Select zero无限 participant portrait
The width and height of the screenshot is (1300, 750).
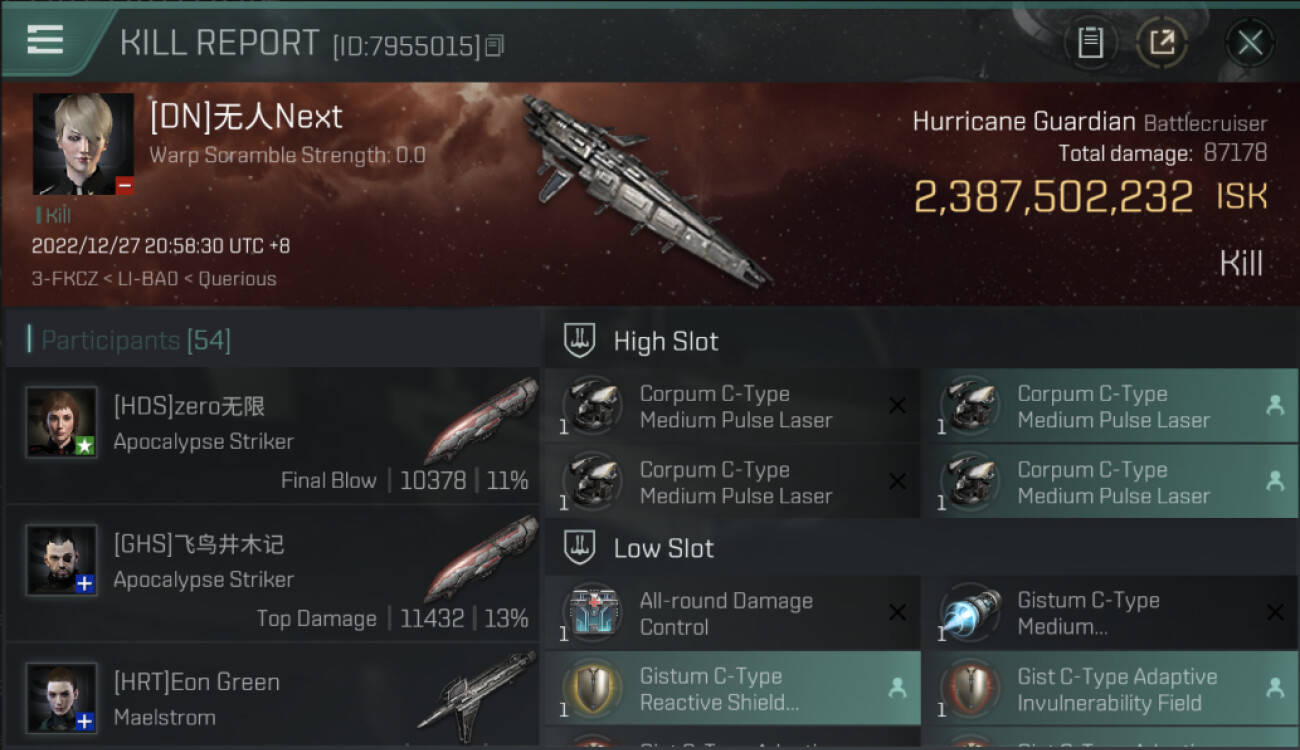62,423
